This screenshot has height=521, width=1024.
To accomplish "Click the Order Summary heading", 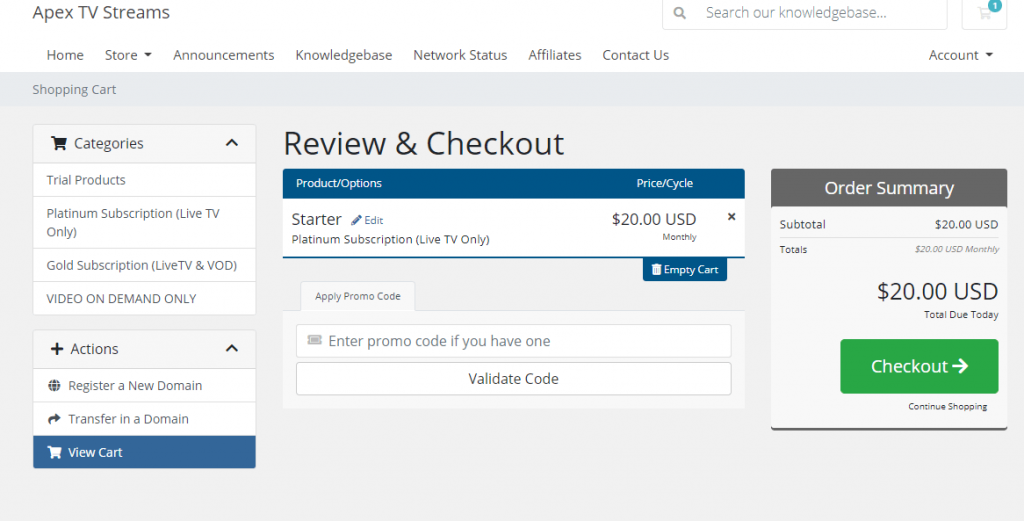I will pos(889,188).
